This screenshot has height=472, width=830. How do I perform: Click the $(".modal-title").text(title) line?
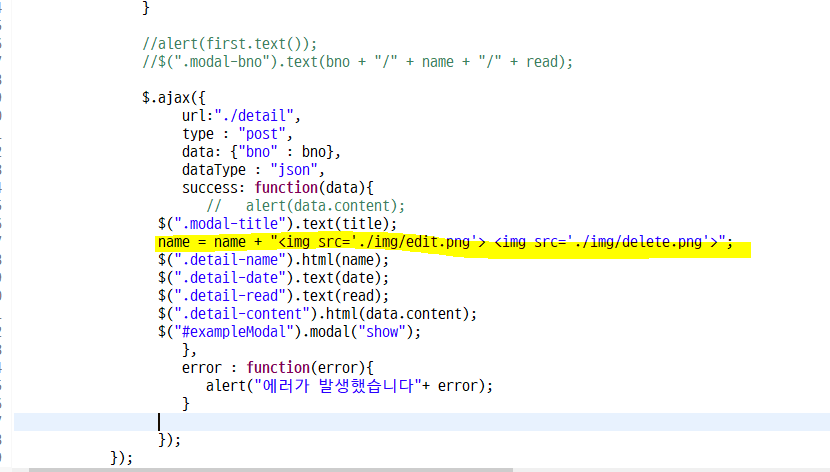[277, 224]
